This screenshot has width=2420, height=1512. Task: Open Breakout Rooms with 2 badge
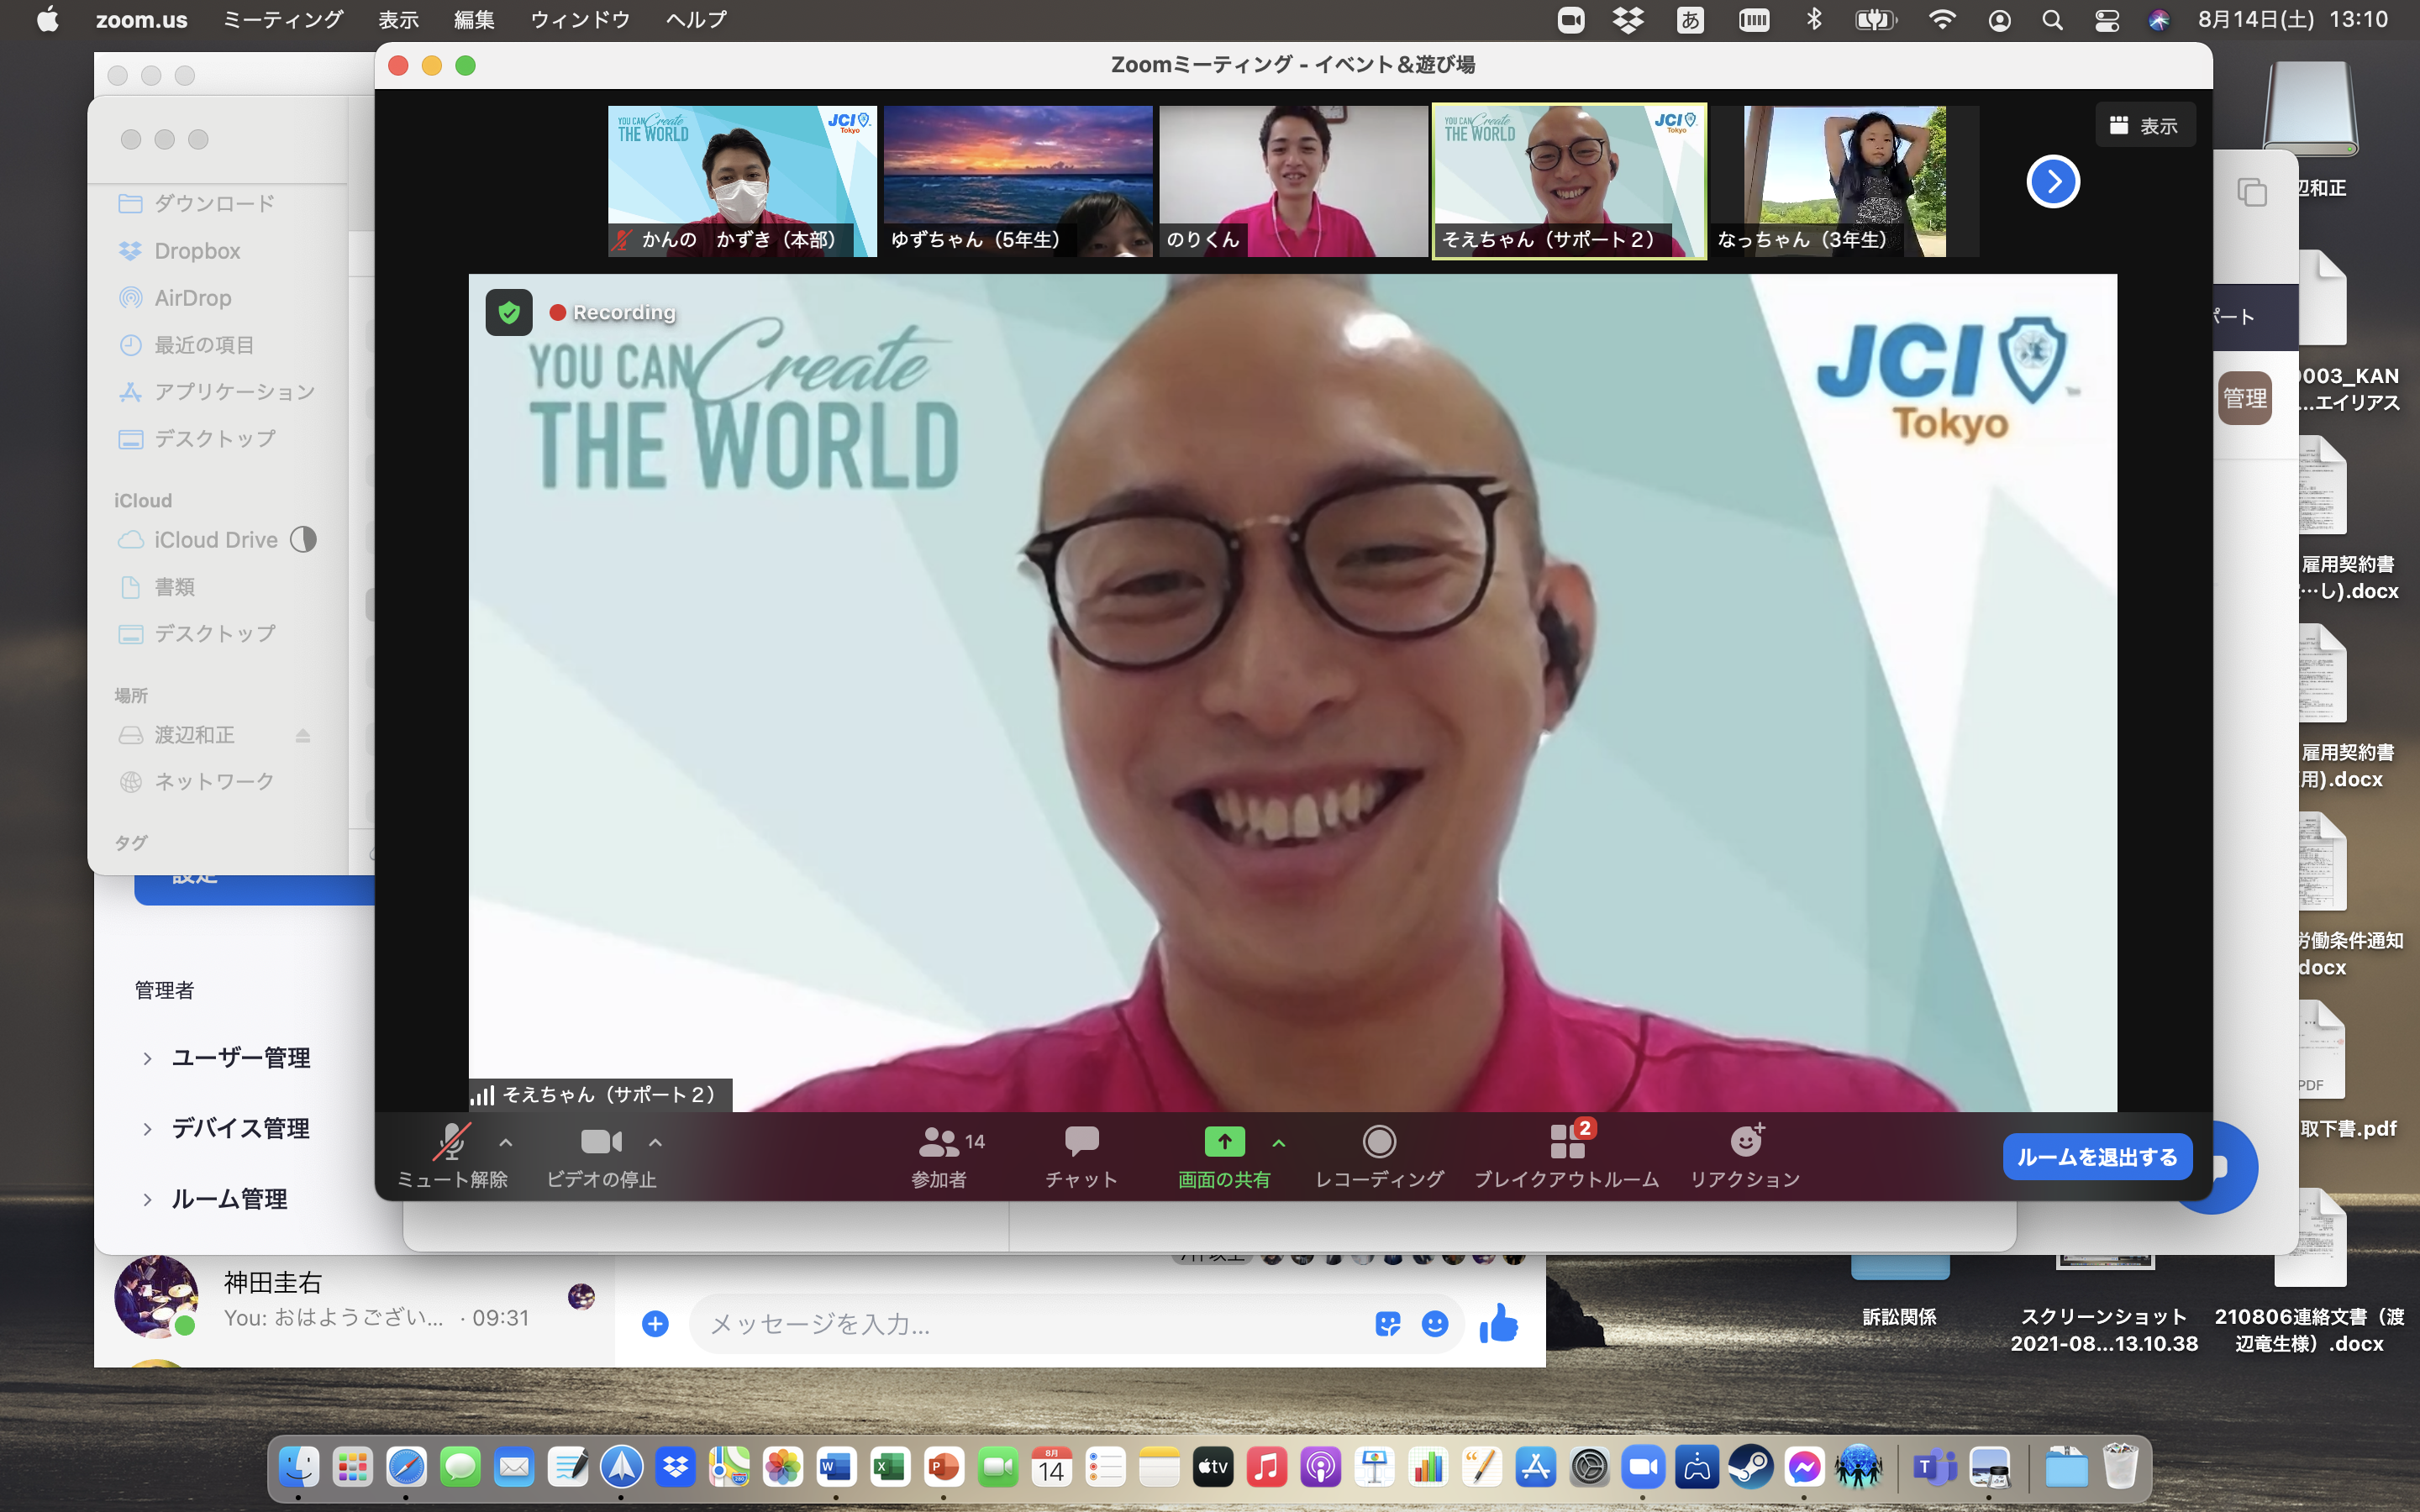[1566, 1142]
